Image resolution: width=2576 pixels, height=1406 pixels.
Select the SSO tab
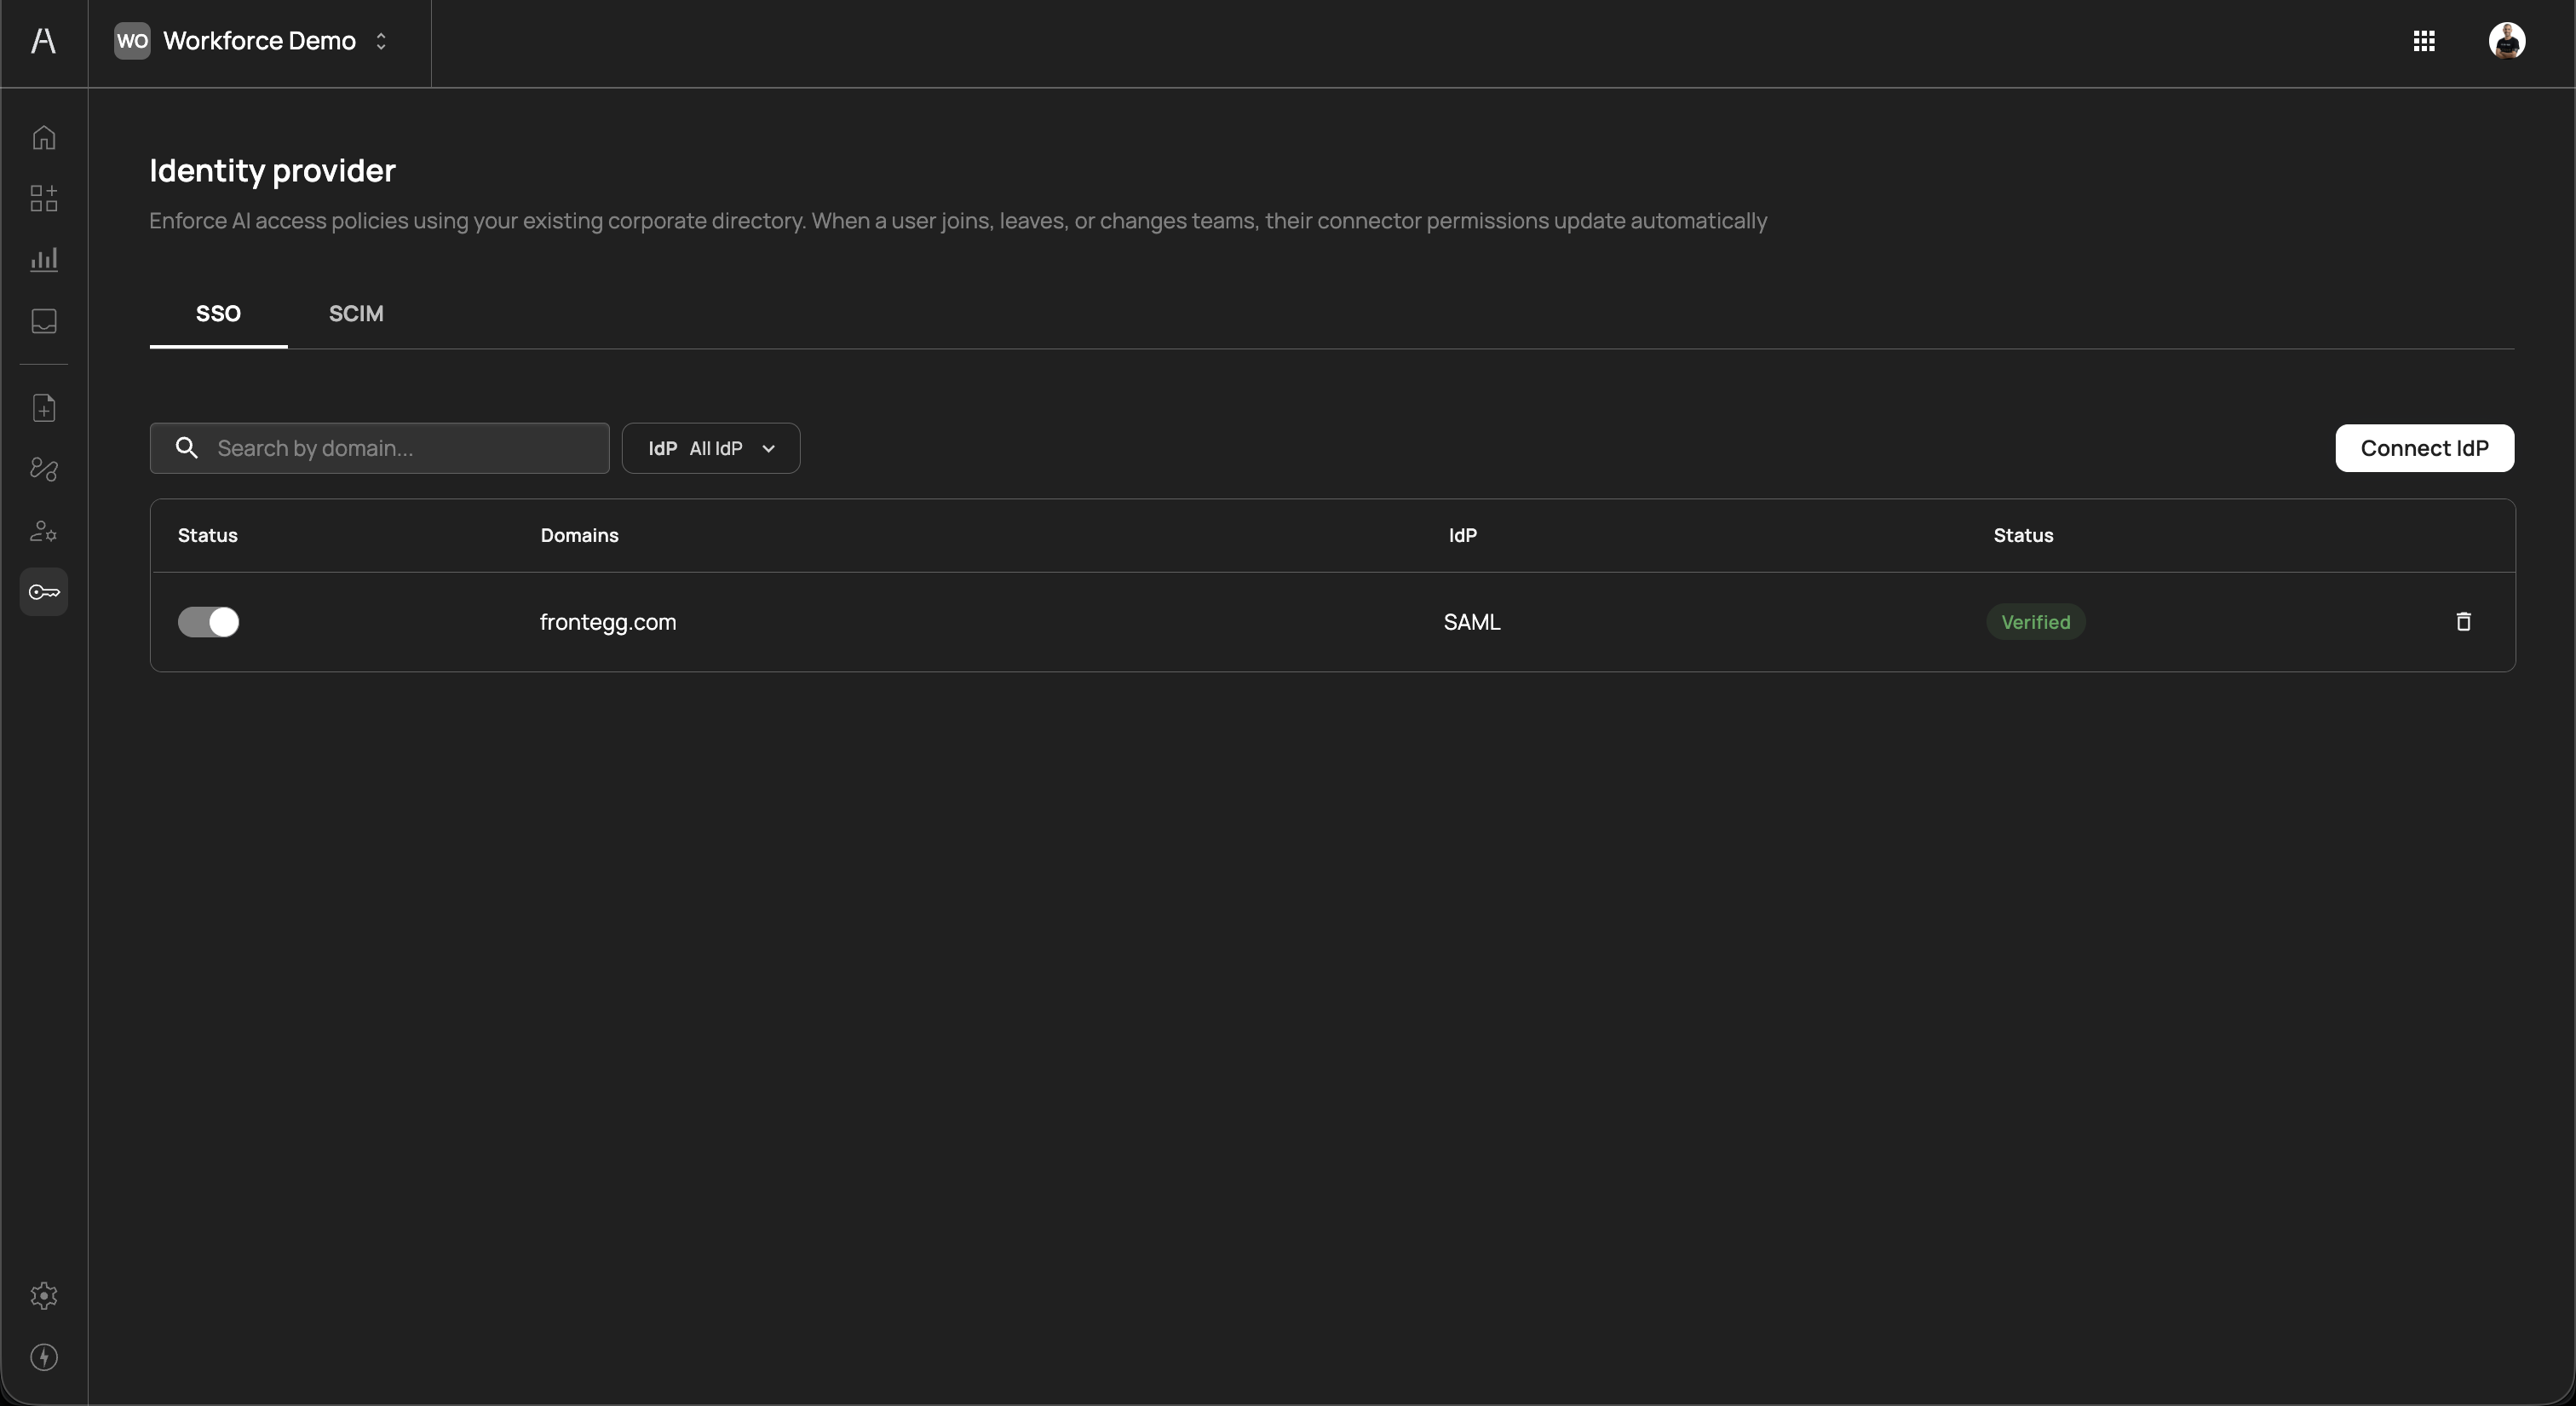point(218,314)
